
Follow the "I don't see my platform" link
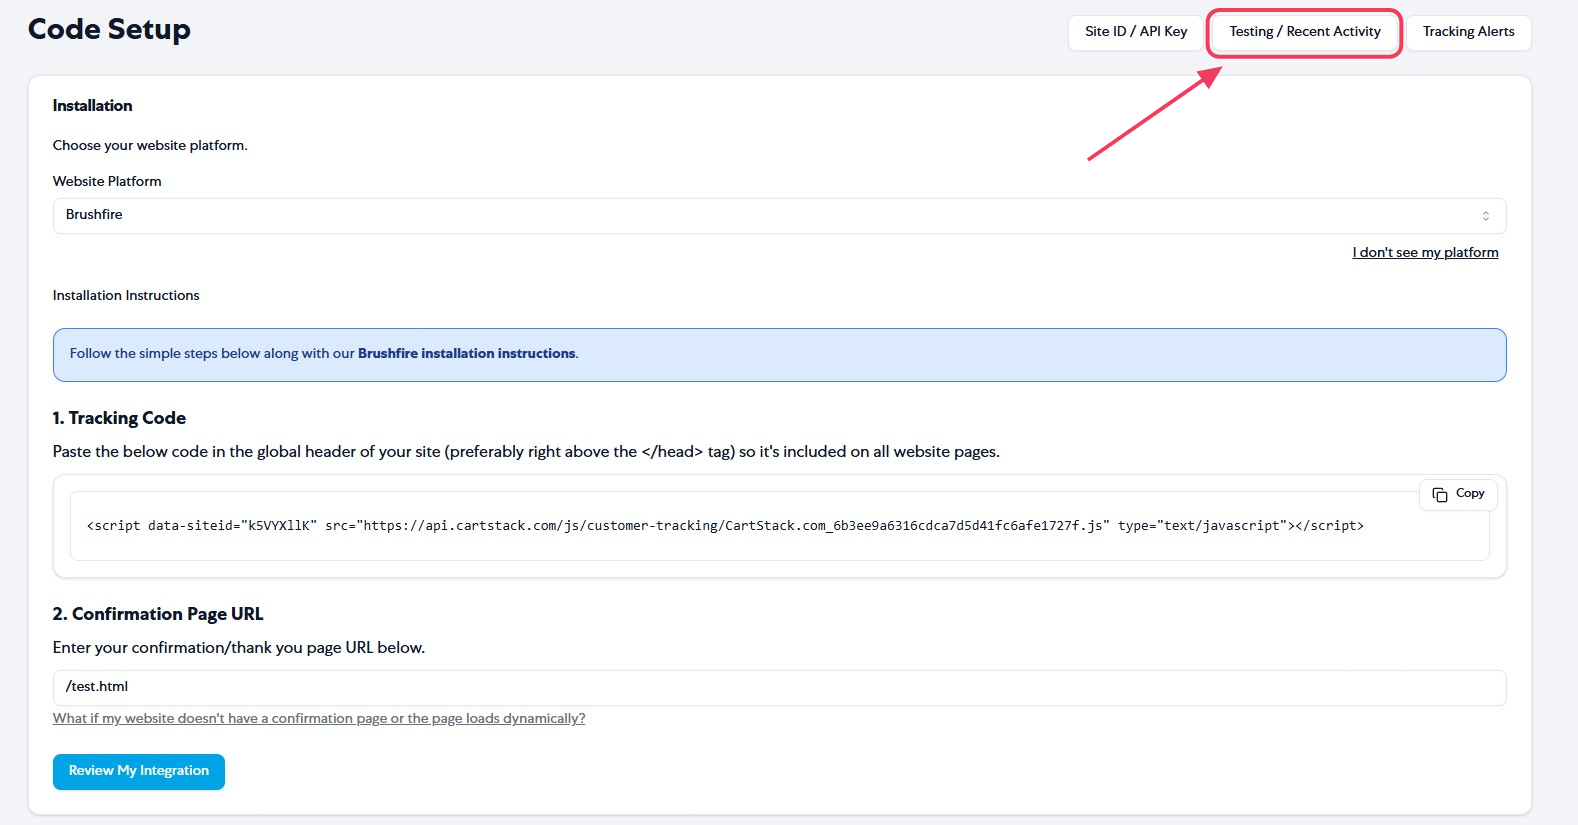[x=1425, y=252]
